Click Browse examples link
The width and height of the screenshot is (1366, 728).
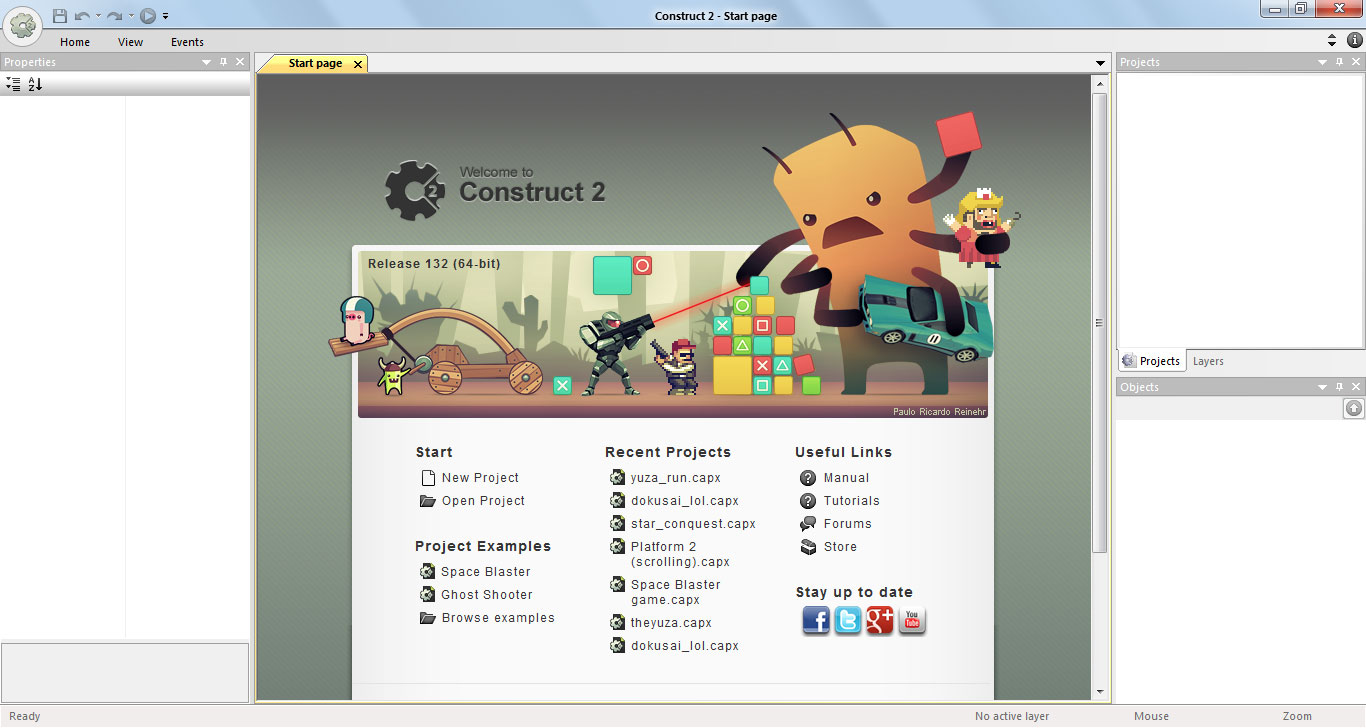pyautogui.click(x=498, y=618)
